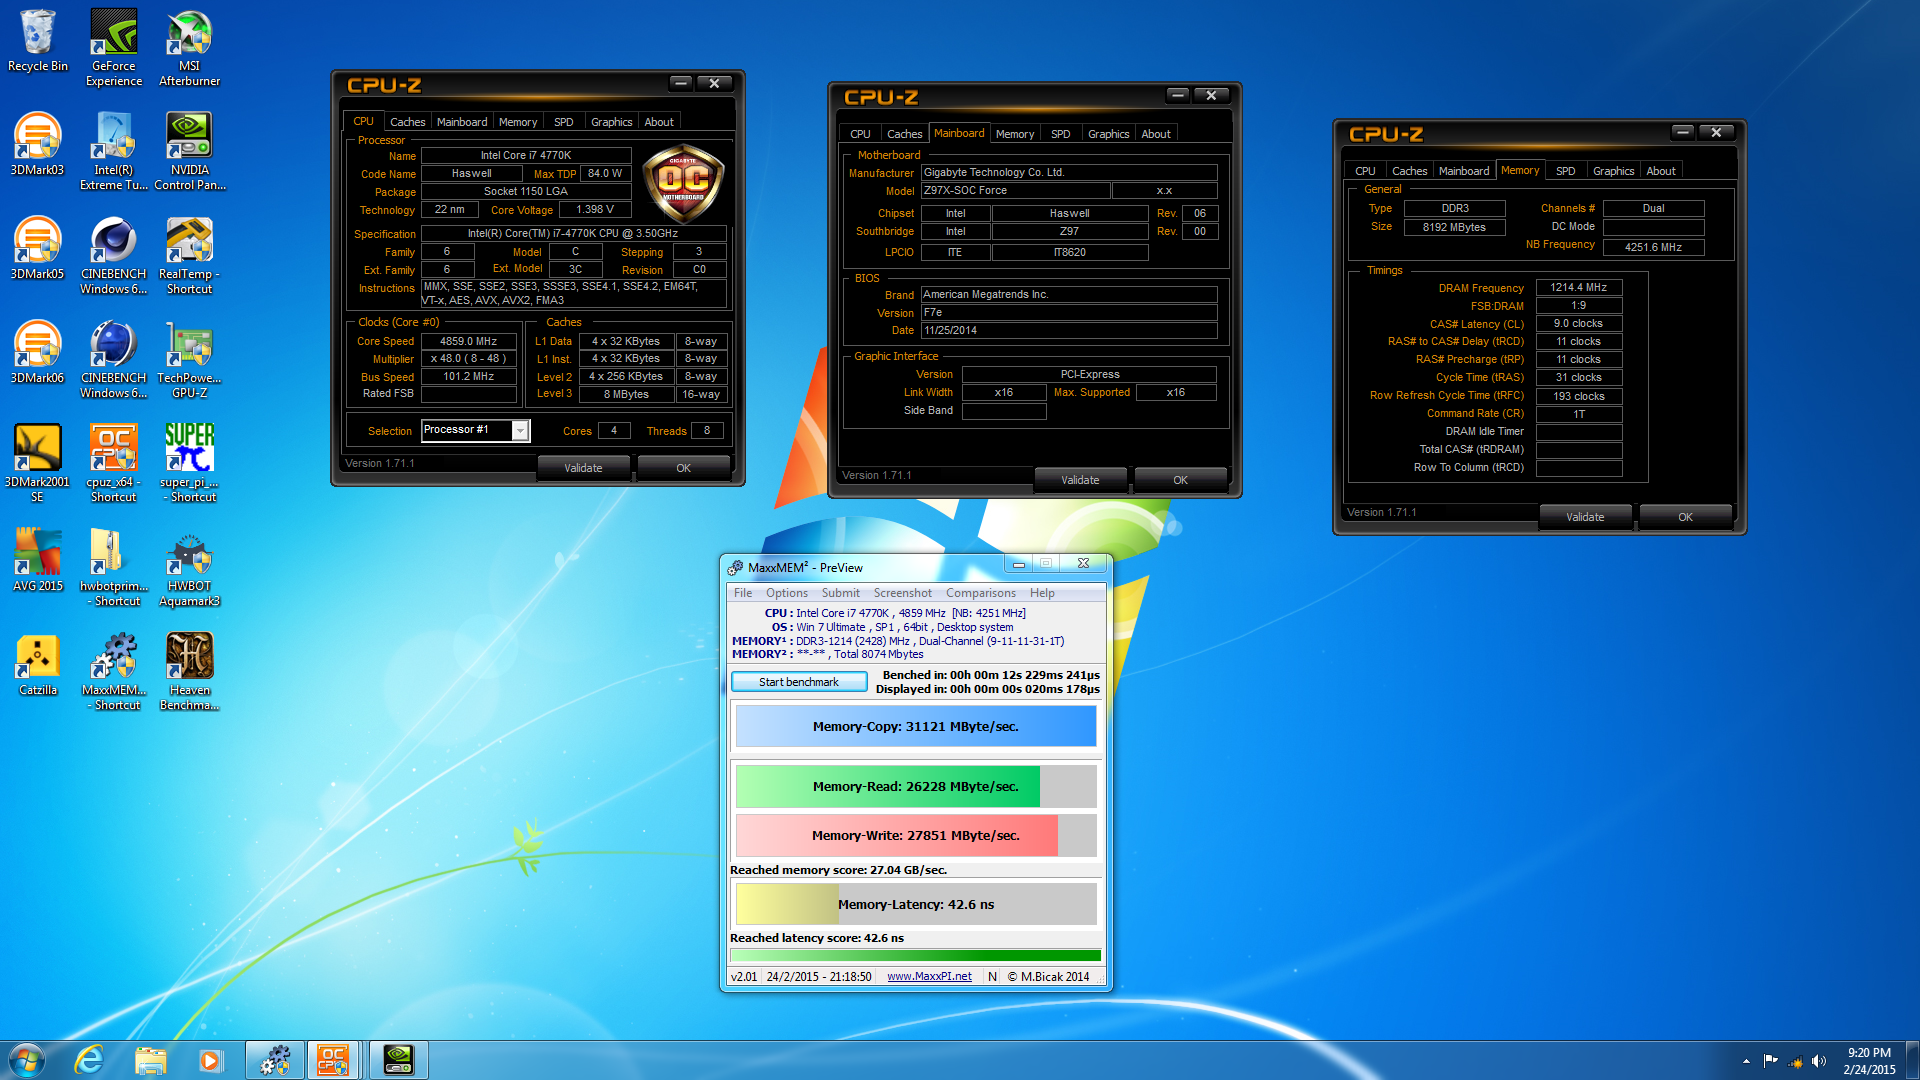Click the Memory-Copy result bar
Viewport: 1920px width, 1080px height.
pos(916,727)
